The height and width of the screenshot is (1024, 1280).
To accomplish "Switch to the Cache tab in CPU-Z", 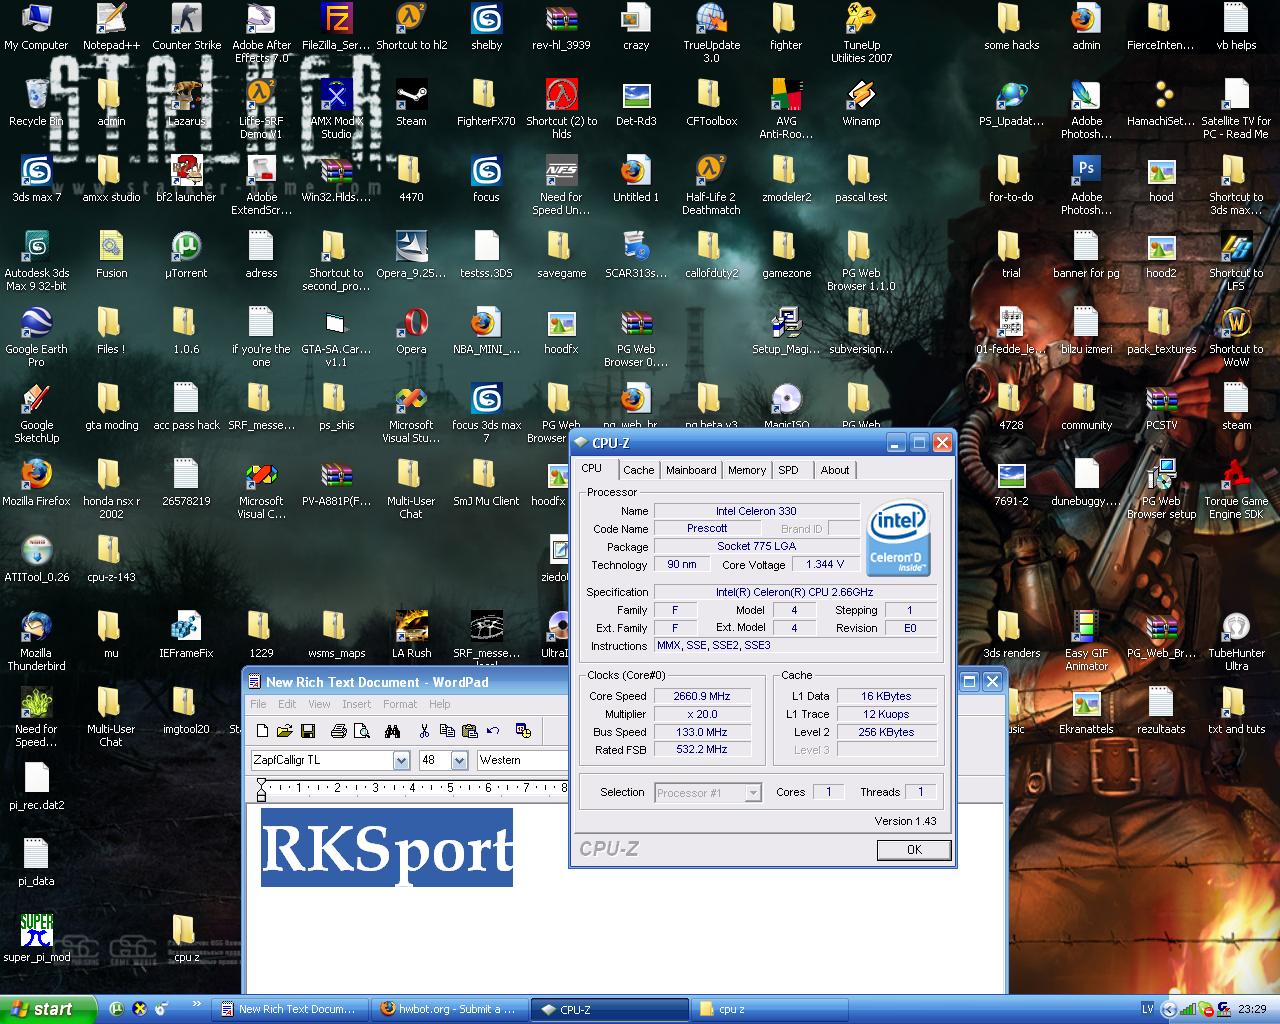I will (x=638, y=470).
